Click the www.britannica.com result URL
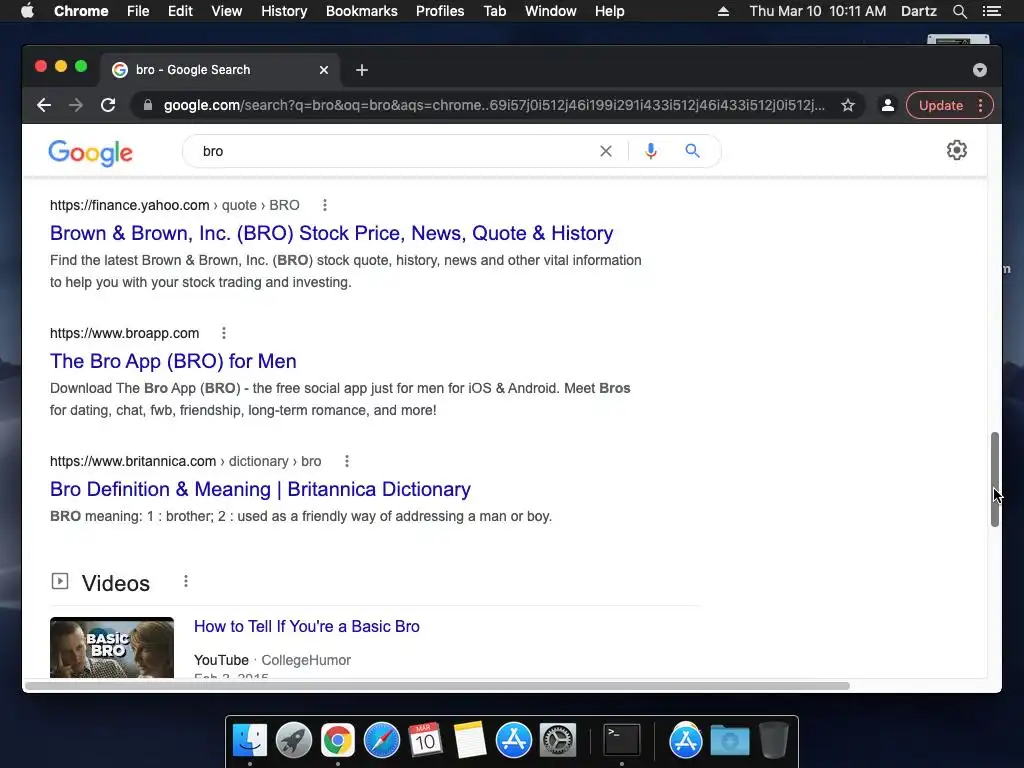The width and height of the screenshot is (1024, 768). (x=185, y=461)
